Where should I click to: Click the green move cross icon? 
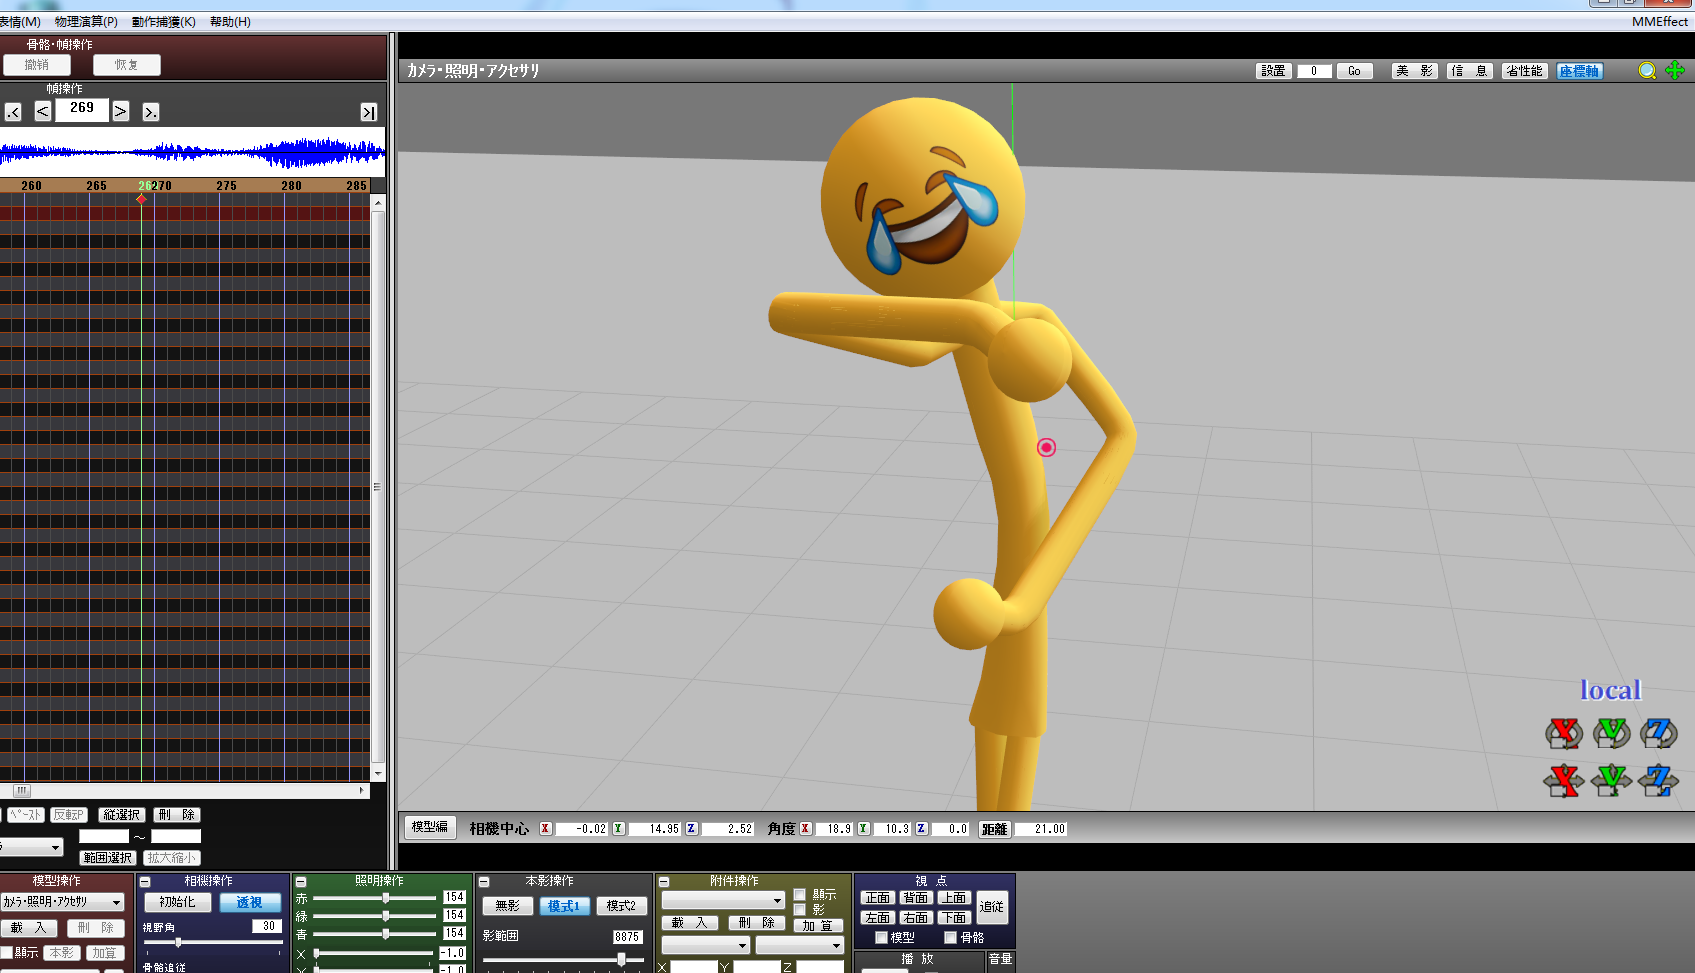tap(1675, 71)
